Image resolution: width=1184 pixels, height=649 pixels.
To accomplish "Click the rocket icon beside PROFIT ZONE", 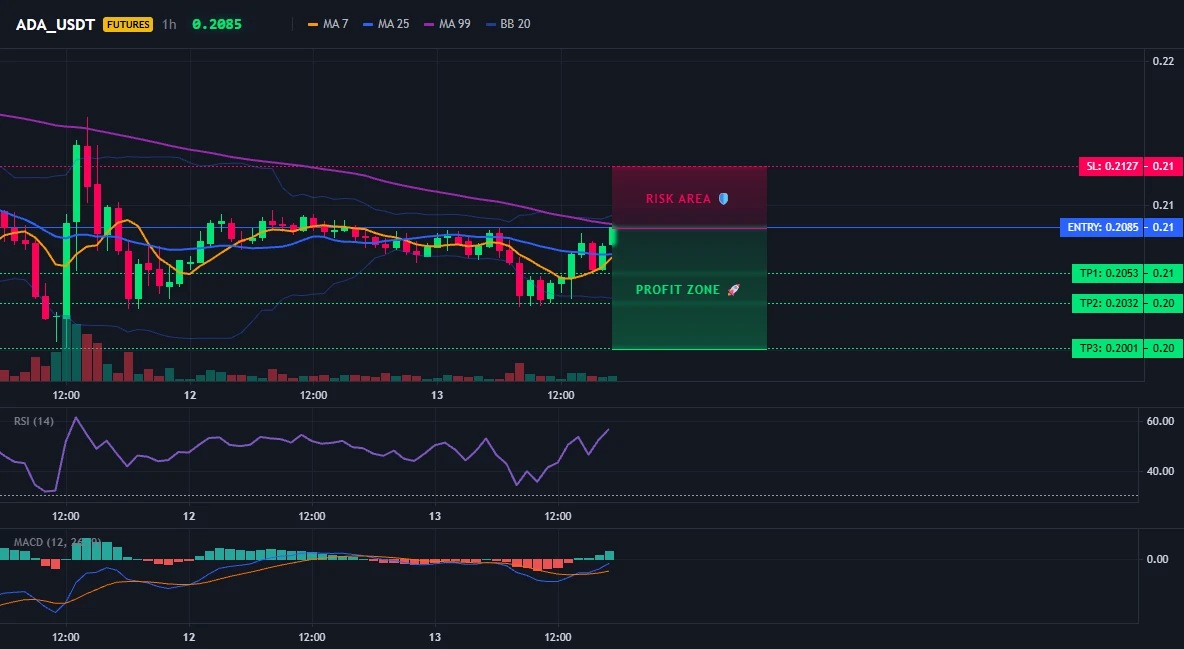I will click(733, 289).
